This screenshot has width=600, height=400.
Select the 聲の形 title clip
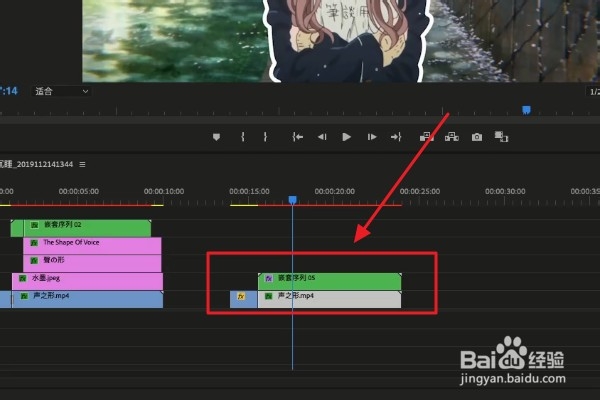92,263
